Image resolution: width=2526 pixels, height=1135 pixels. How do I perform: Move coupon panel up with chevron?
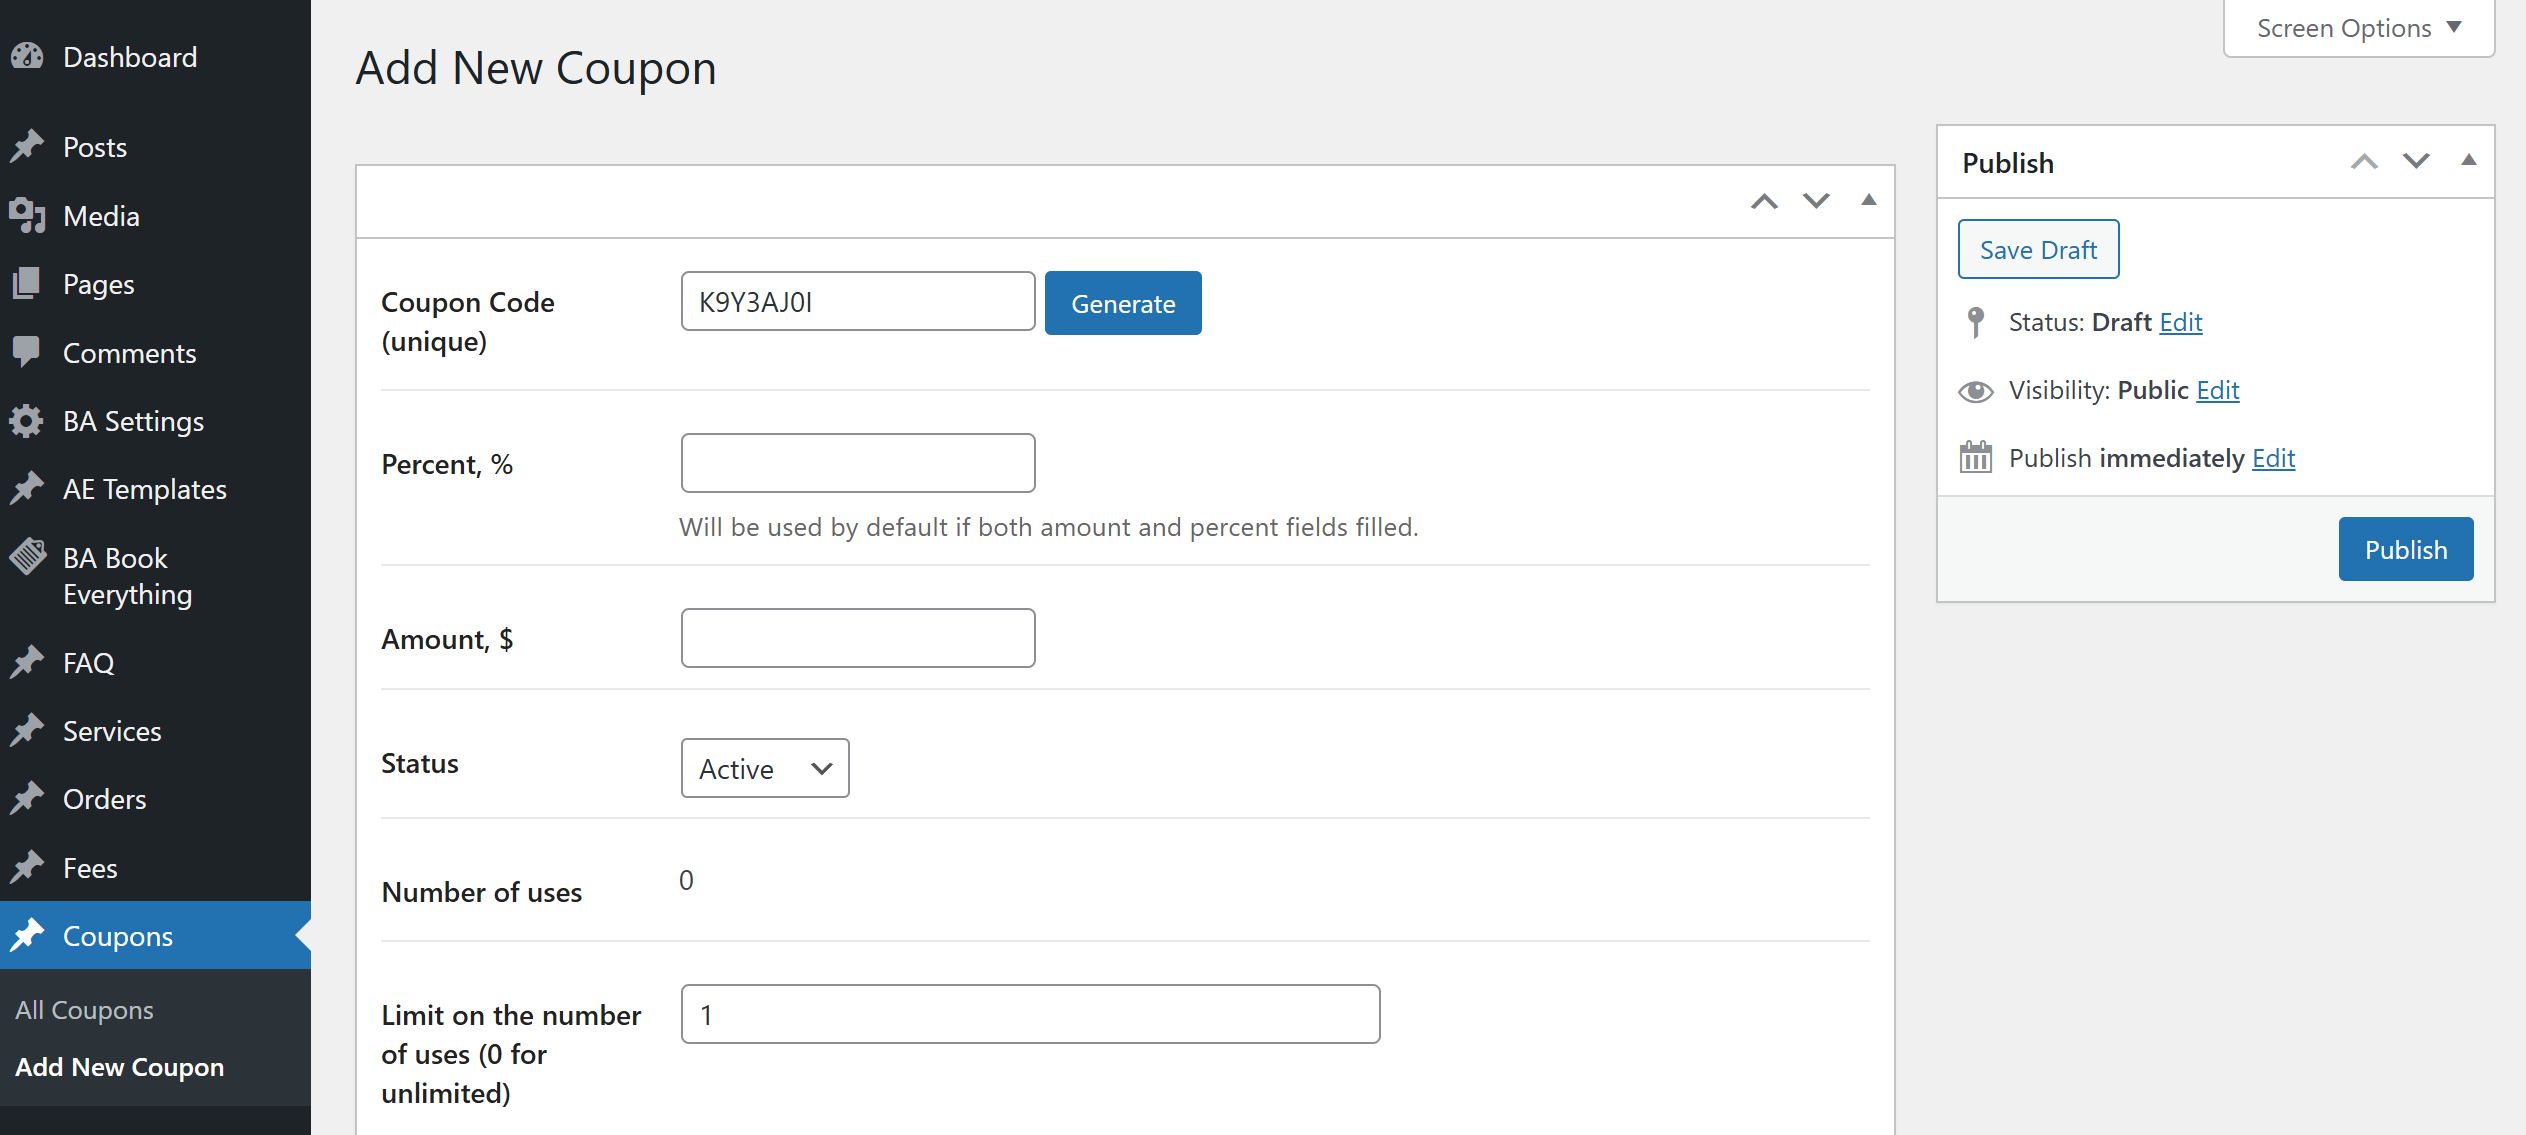click(x=1764, y=201)
